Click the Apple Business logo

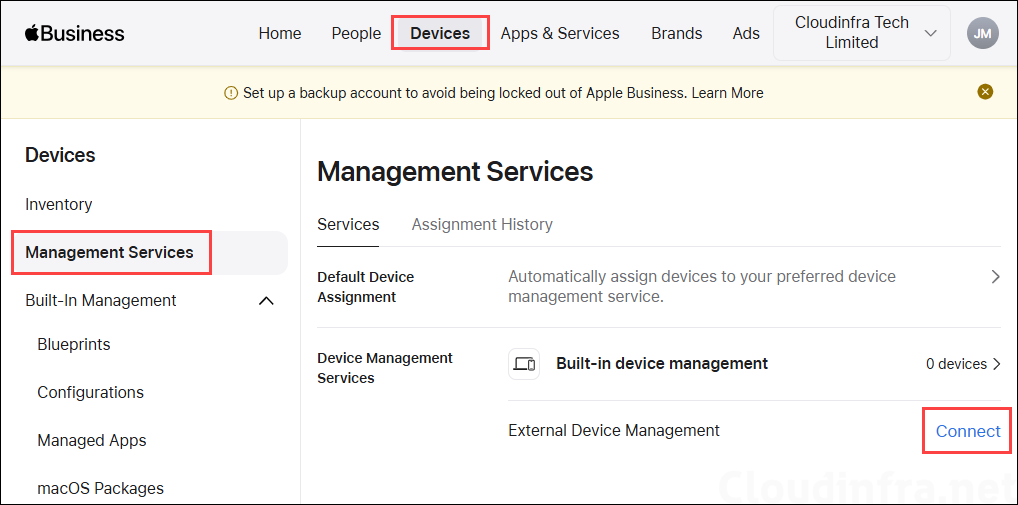tap(75, 33)
